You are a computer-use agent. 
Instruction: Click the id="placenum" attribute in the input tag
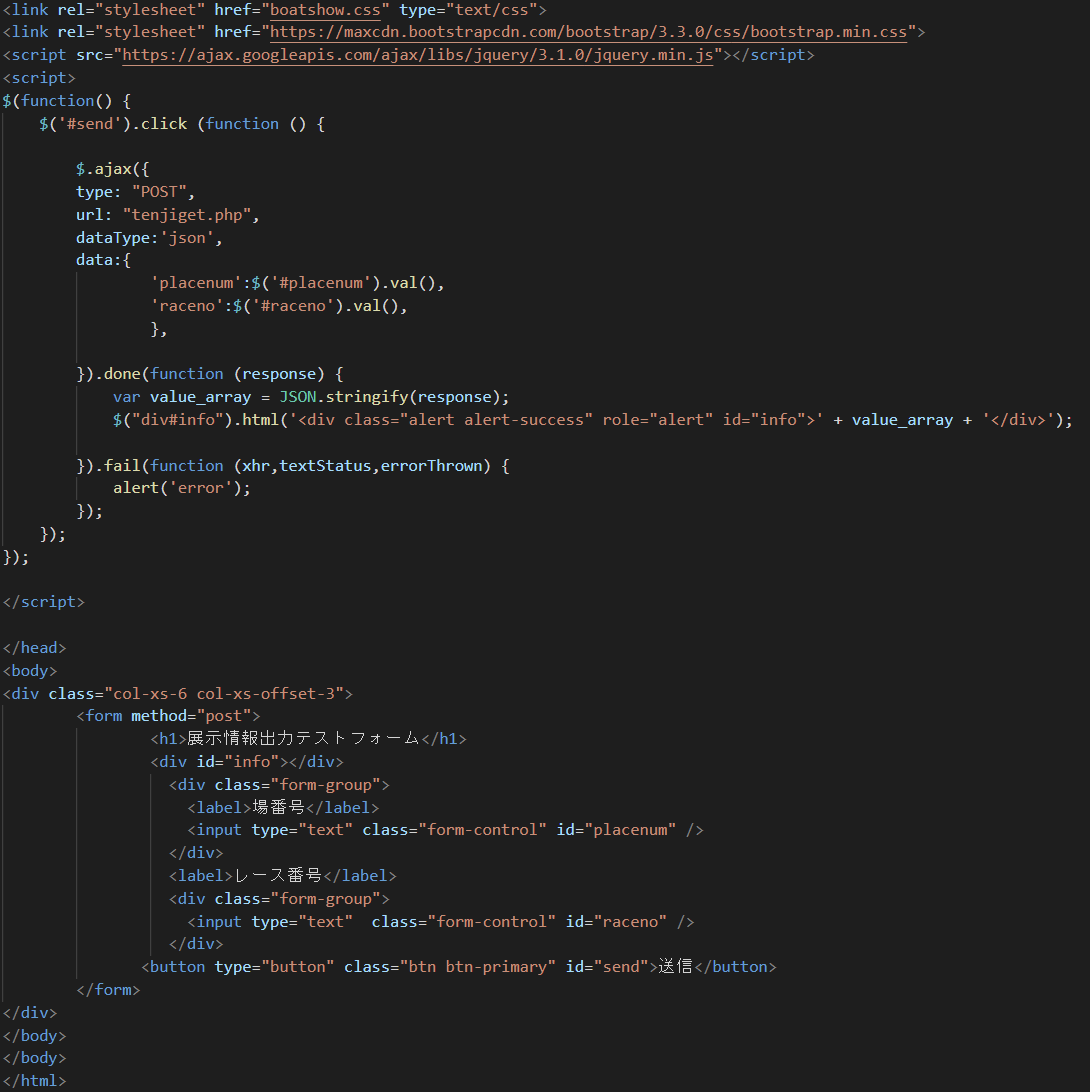click(x=616, y=830)
